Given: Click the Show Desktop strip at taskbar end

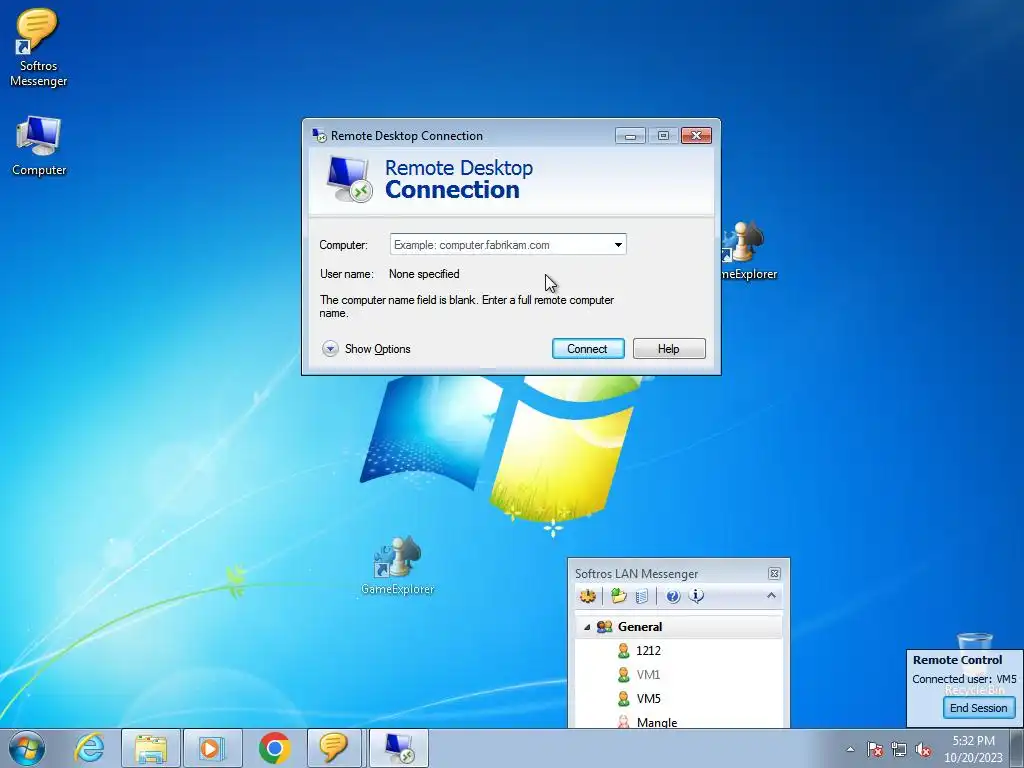Looking at the screenshot, I should (1019, 748).
